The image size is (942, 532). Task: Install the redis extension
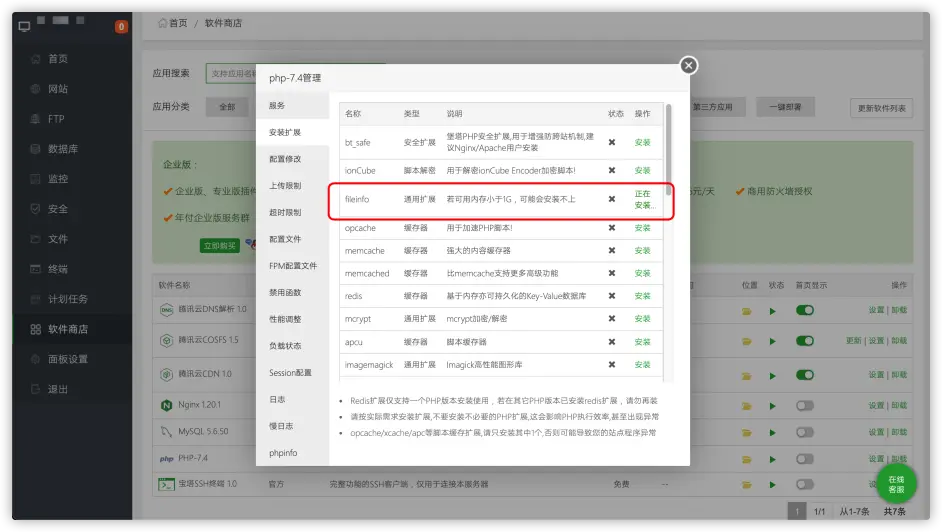click(642, 296)
